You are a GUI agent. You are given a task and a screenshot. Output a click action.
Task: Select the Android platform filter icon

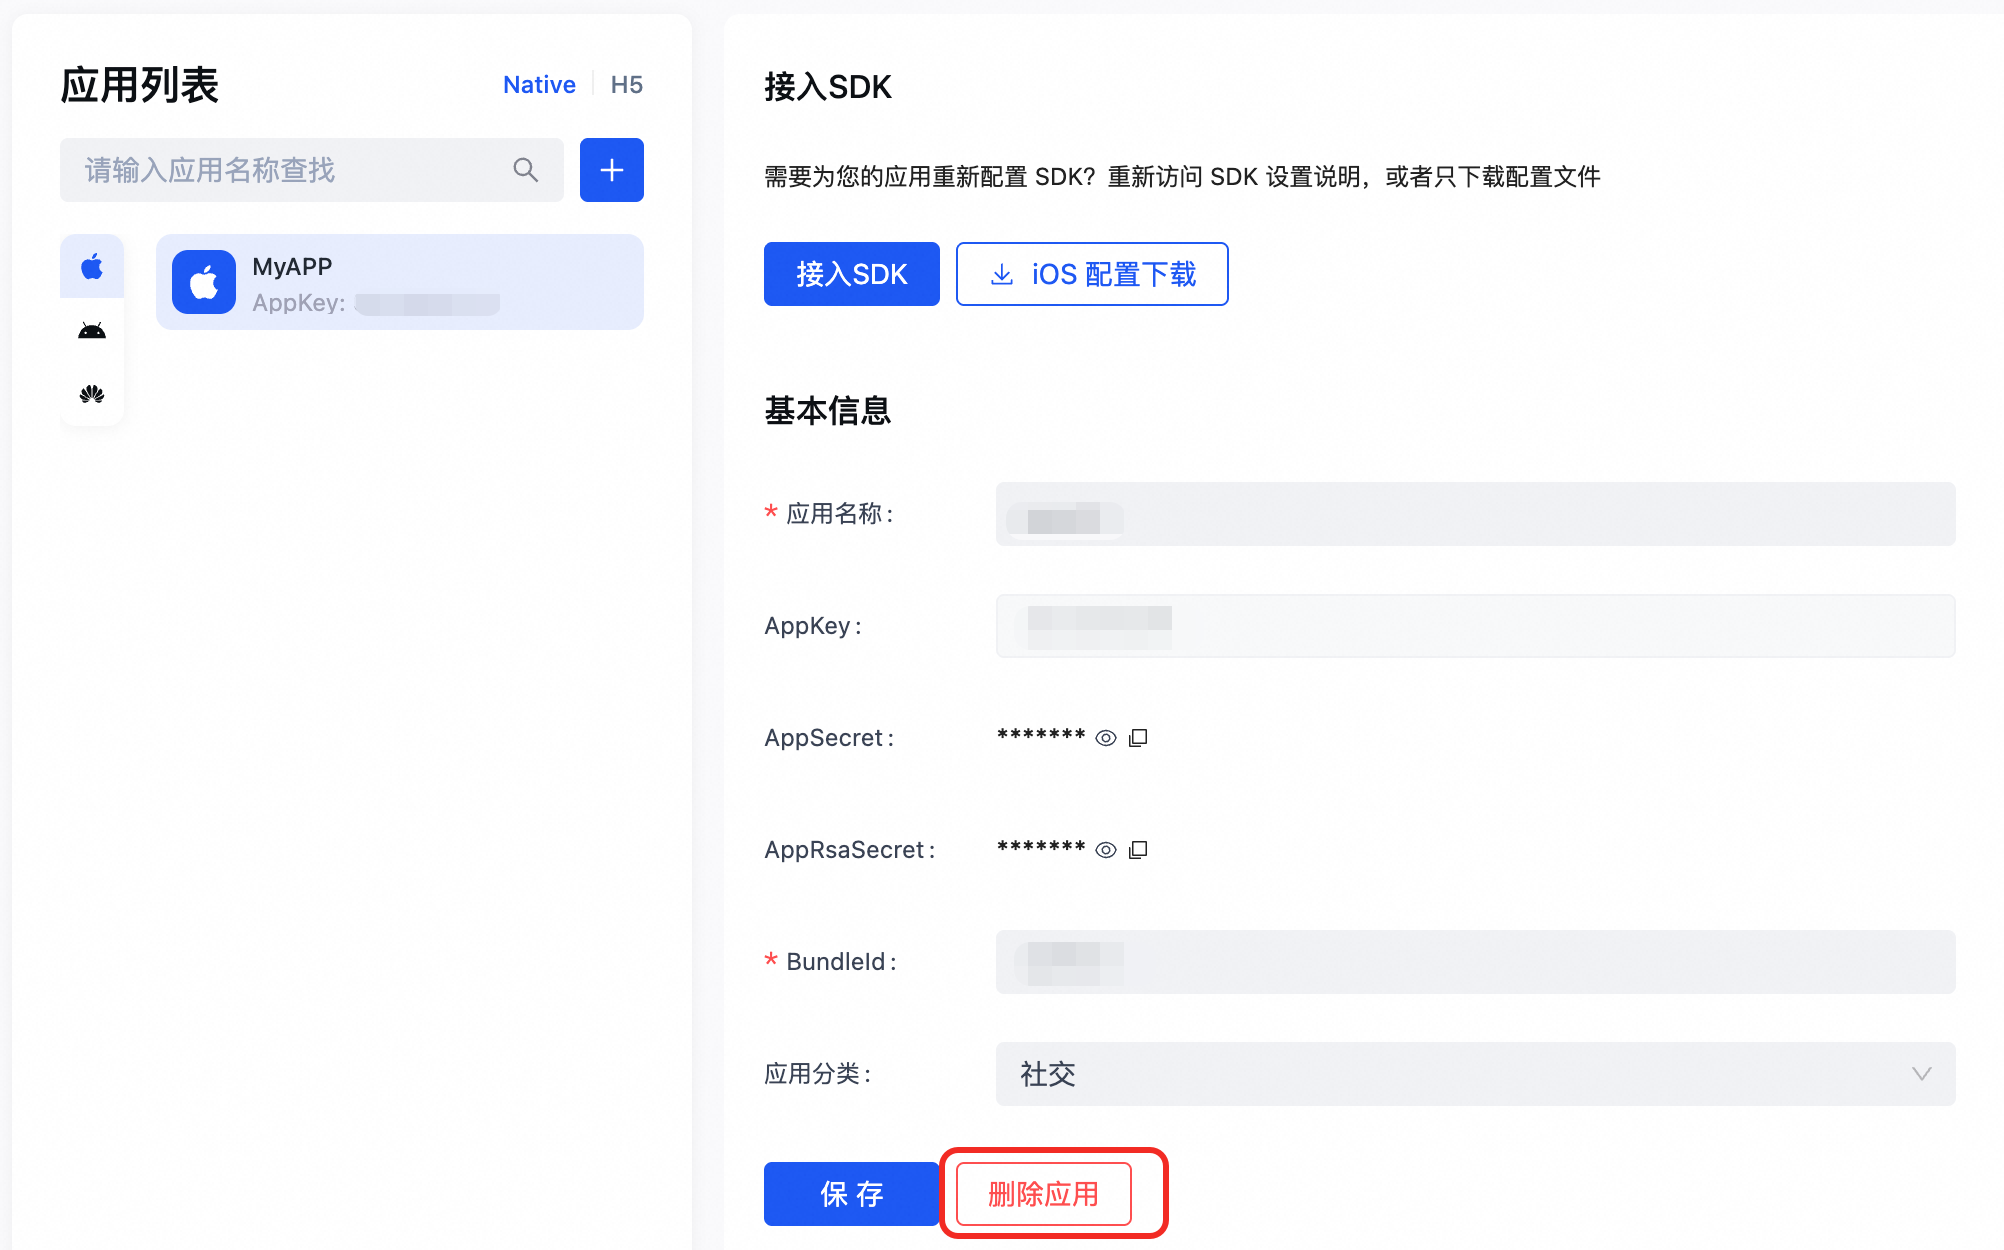pyautogui.click(x=92, y=331)
